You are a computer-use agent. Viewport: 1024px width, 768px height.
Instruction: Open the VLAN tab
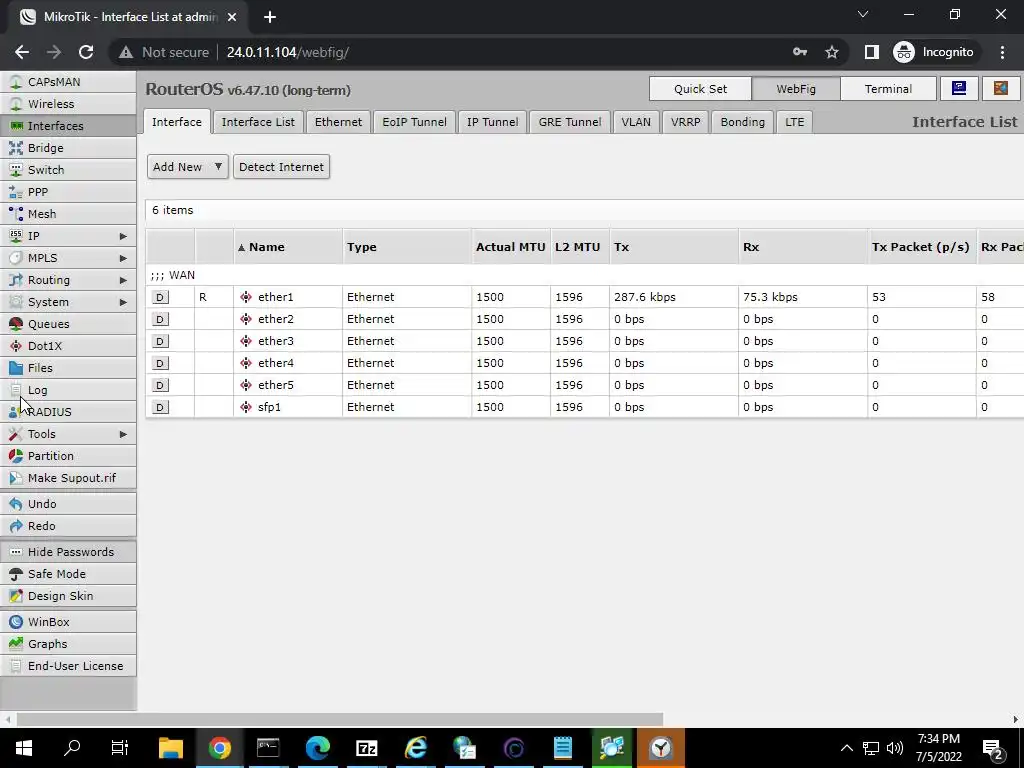click(636, 122)
